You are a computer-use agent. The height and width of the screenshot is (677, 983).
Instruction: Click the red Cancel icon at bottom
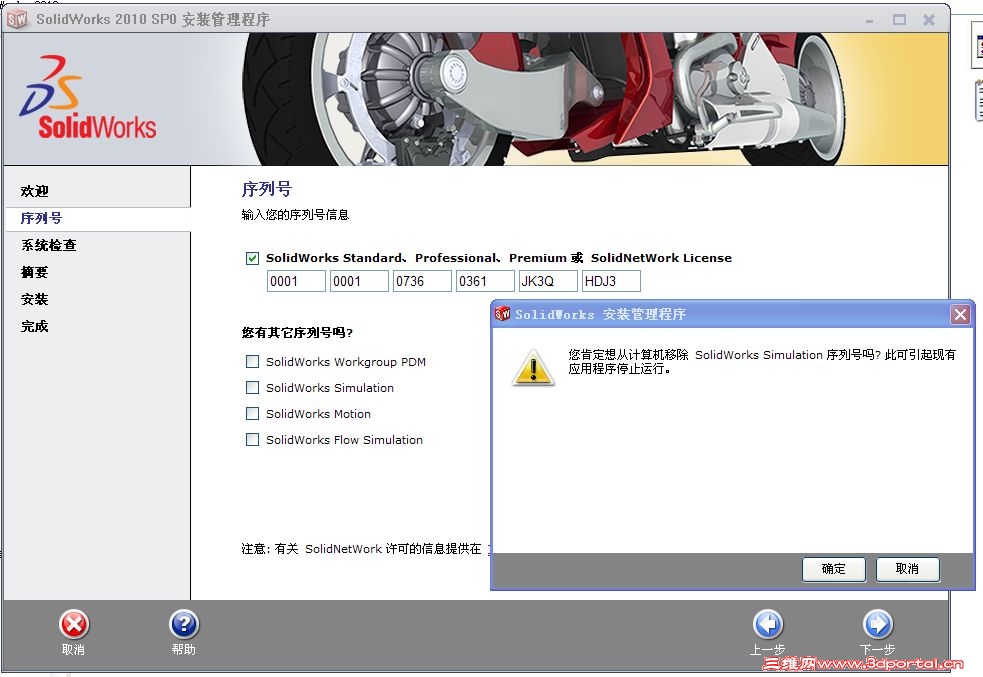pyautogui.click(x=74, y=624)
